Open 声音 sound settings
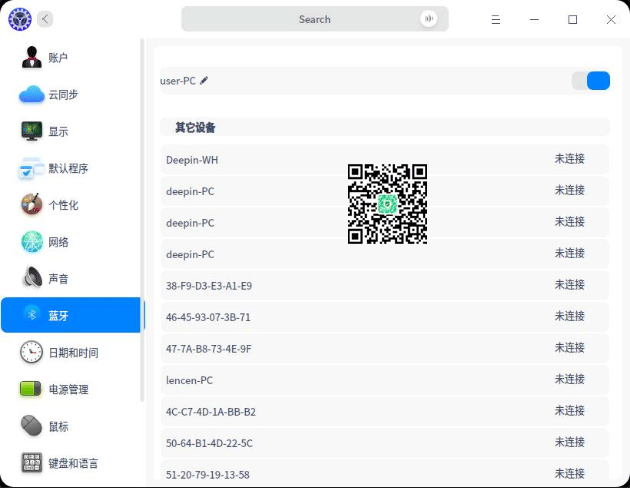 [71, 278]
